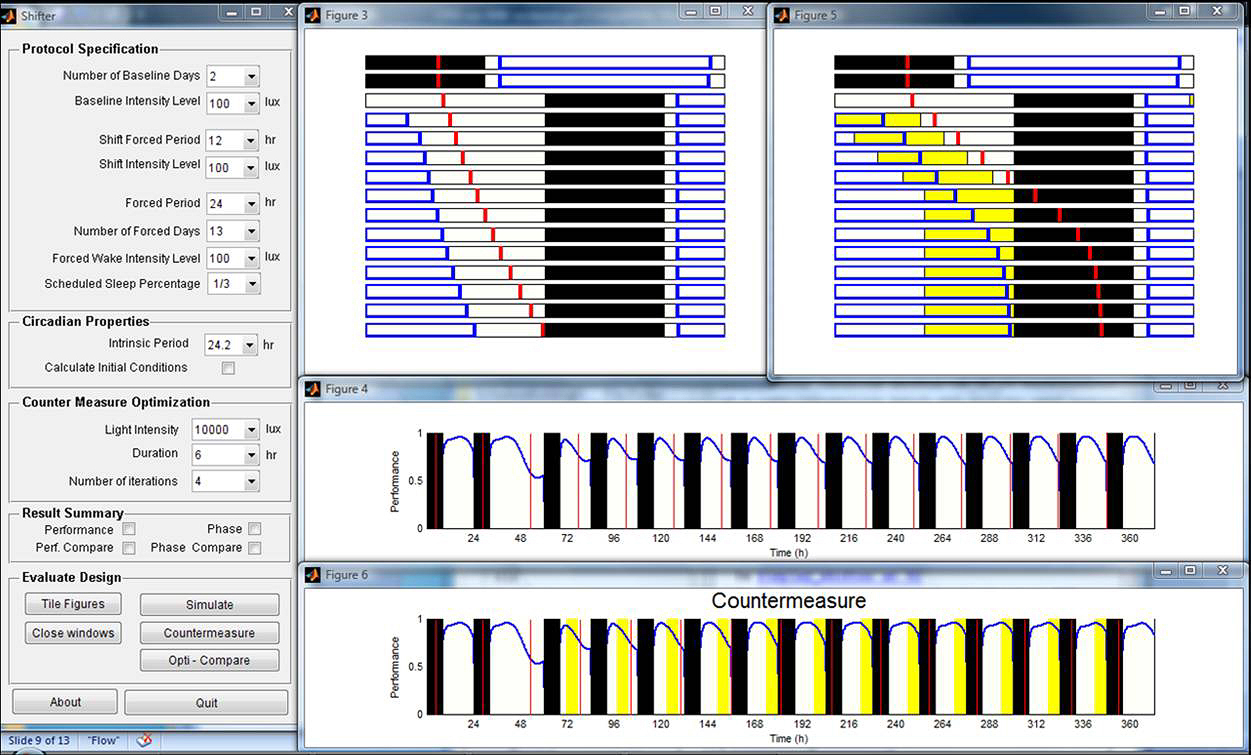Screen dimensions: 1251x755
Task: Click the MATLAB icon of Figure 4 window
Action: click(312, 389)
